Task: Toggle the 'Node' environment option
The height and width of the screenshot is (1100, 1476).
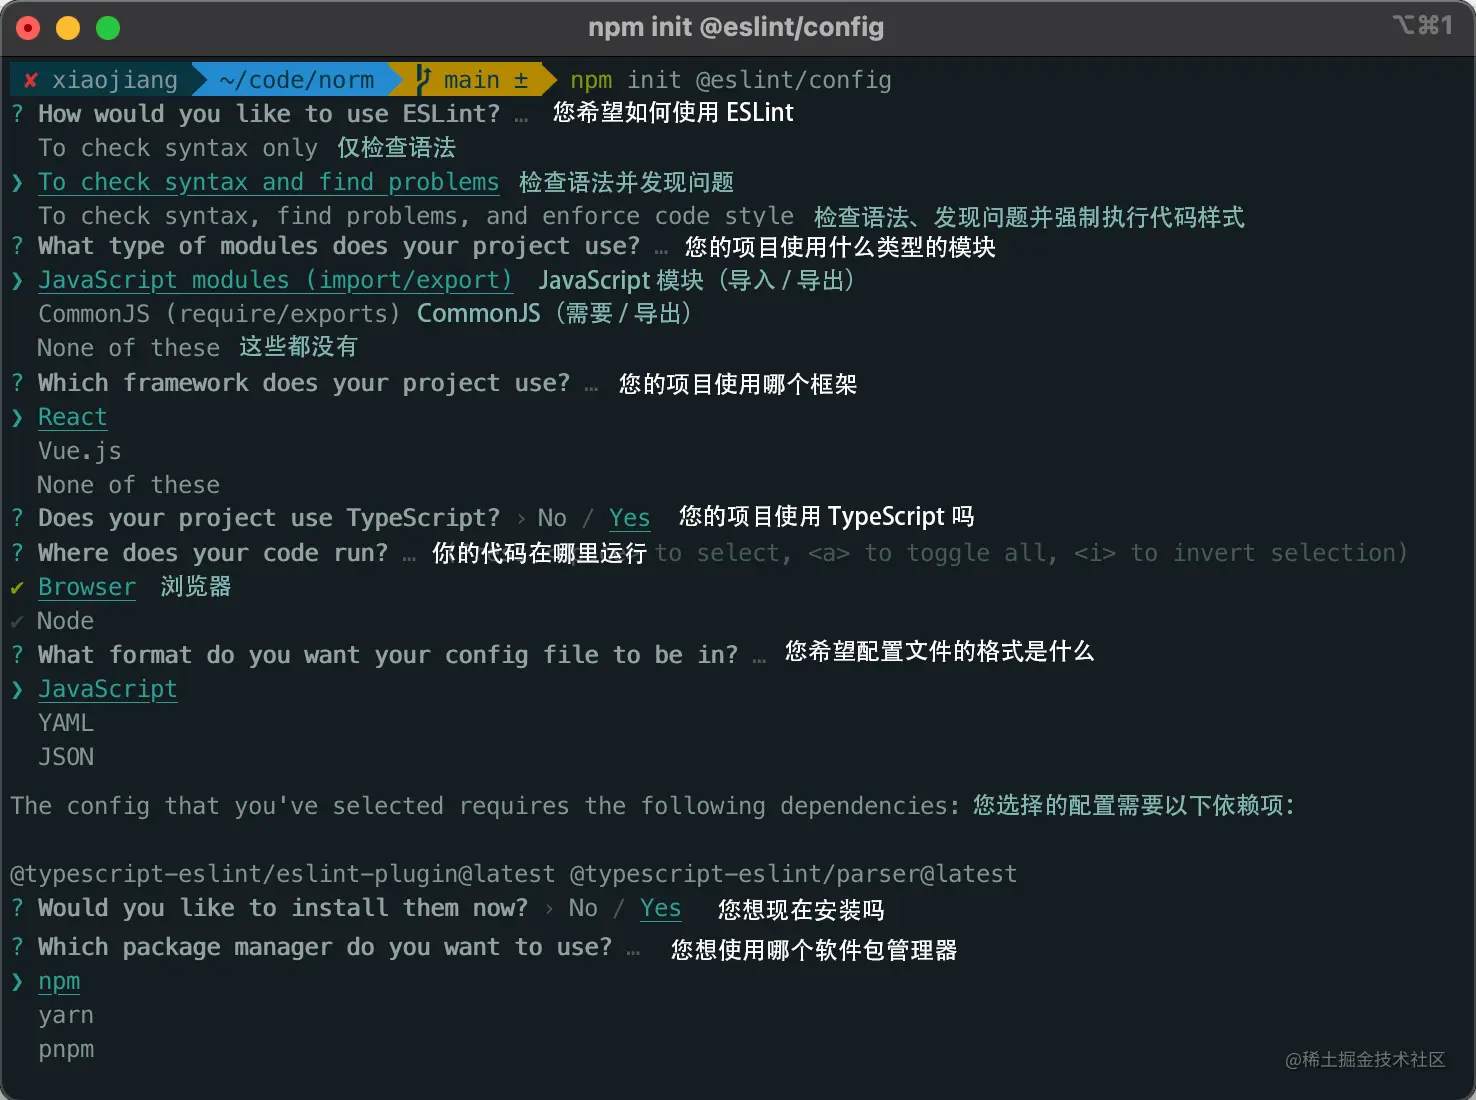Action: (65, 621)
